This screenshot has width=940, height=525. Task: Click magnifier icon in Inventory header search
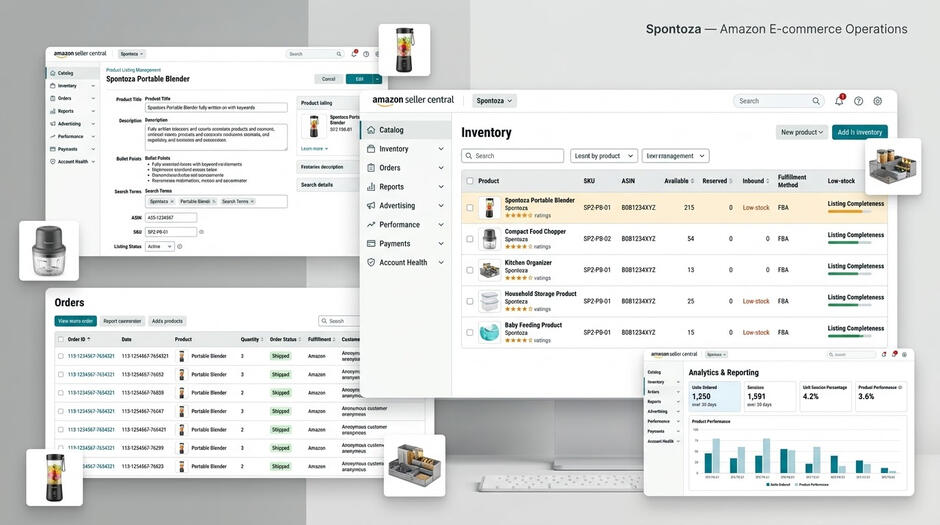pyautogui.click(x=816, y=101)
